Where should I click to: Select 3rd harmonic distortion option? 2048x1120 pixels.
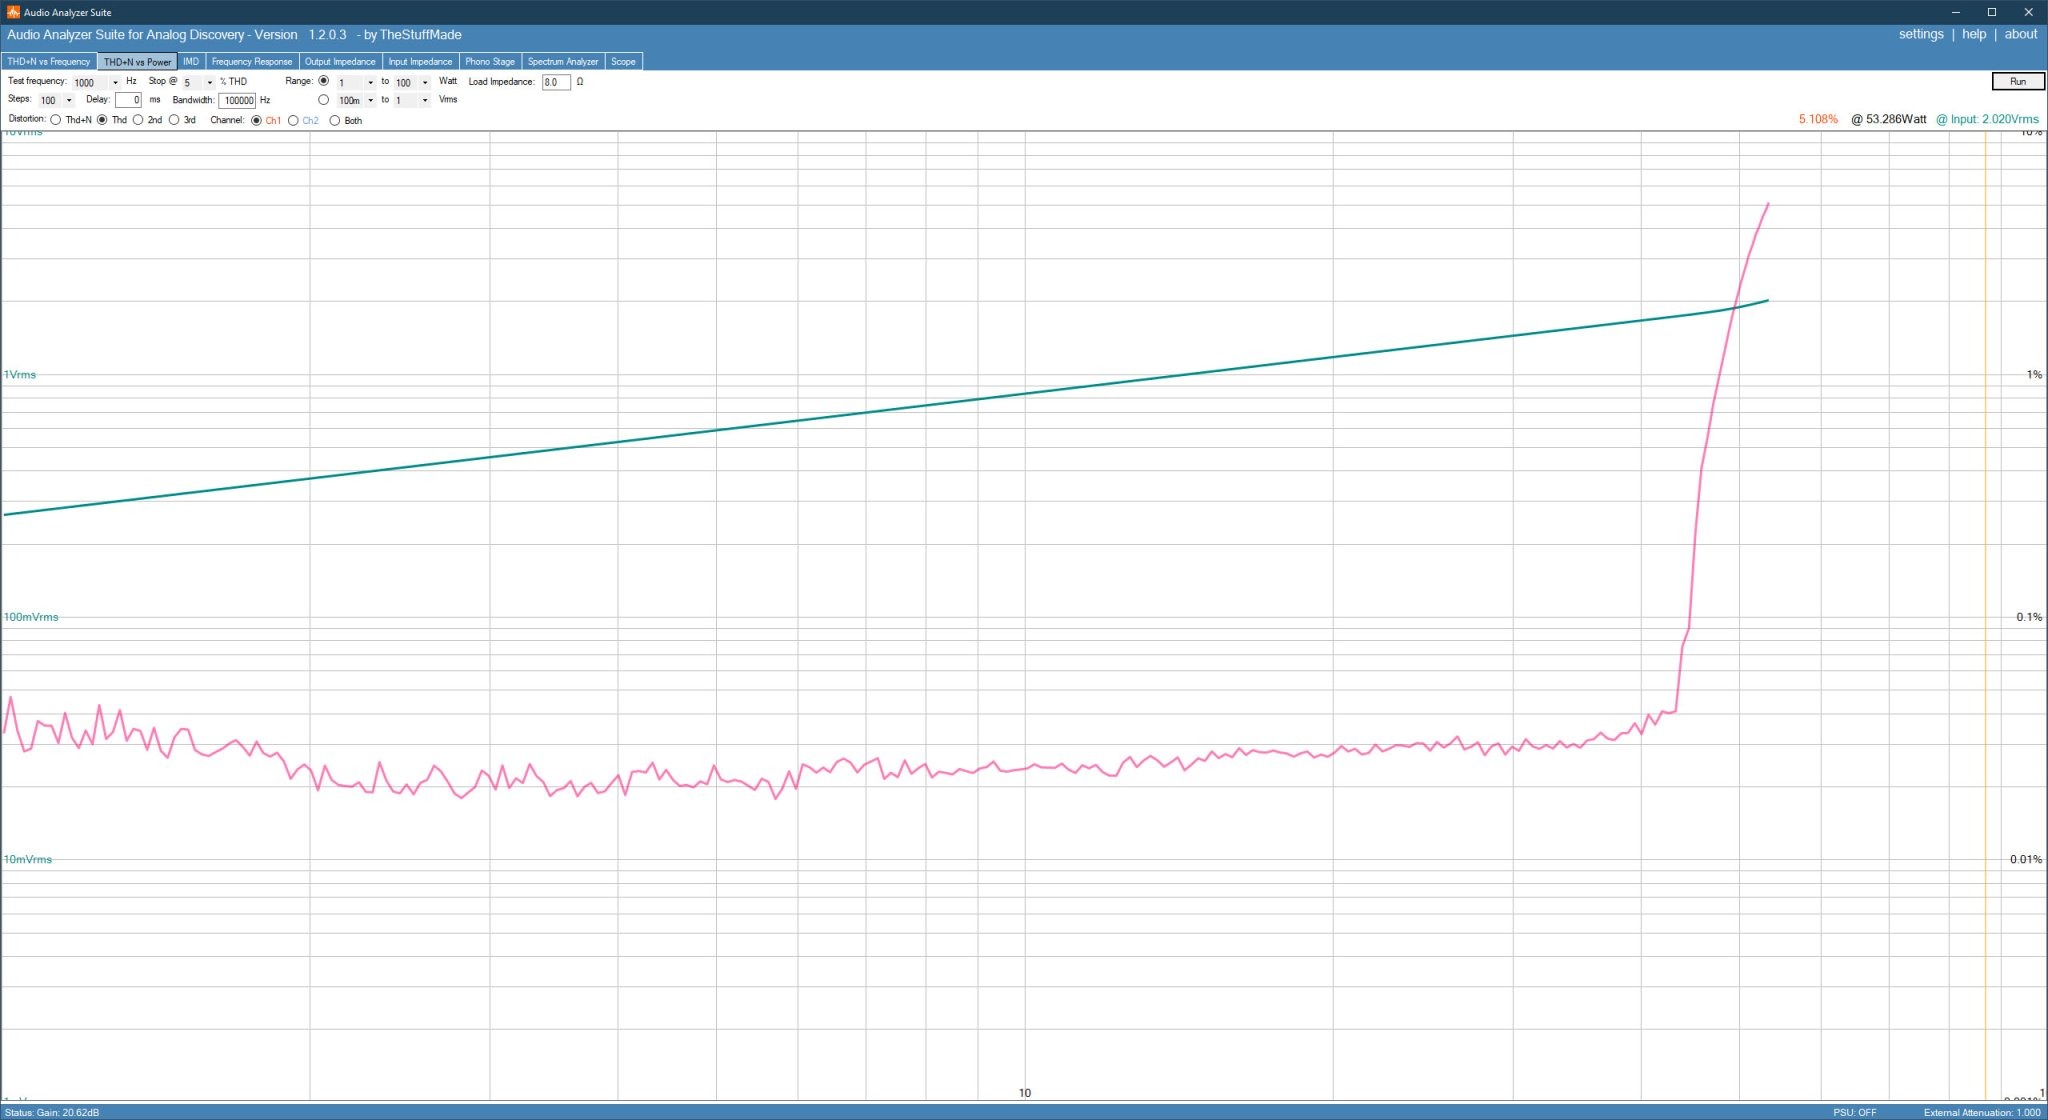click(174, 120)
